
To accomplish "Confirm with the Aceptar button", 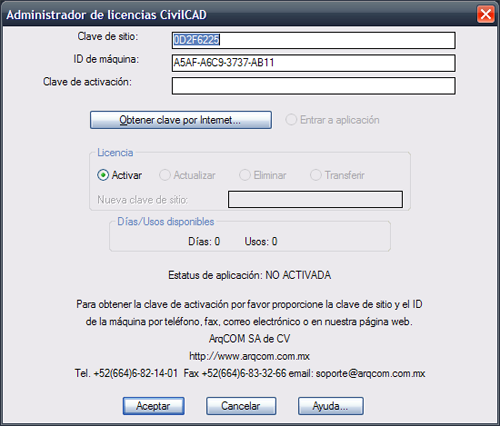I will click(153, 406).
